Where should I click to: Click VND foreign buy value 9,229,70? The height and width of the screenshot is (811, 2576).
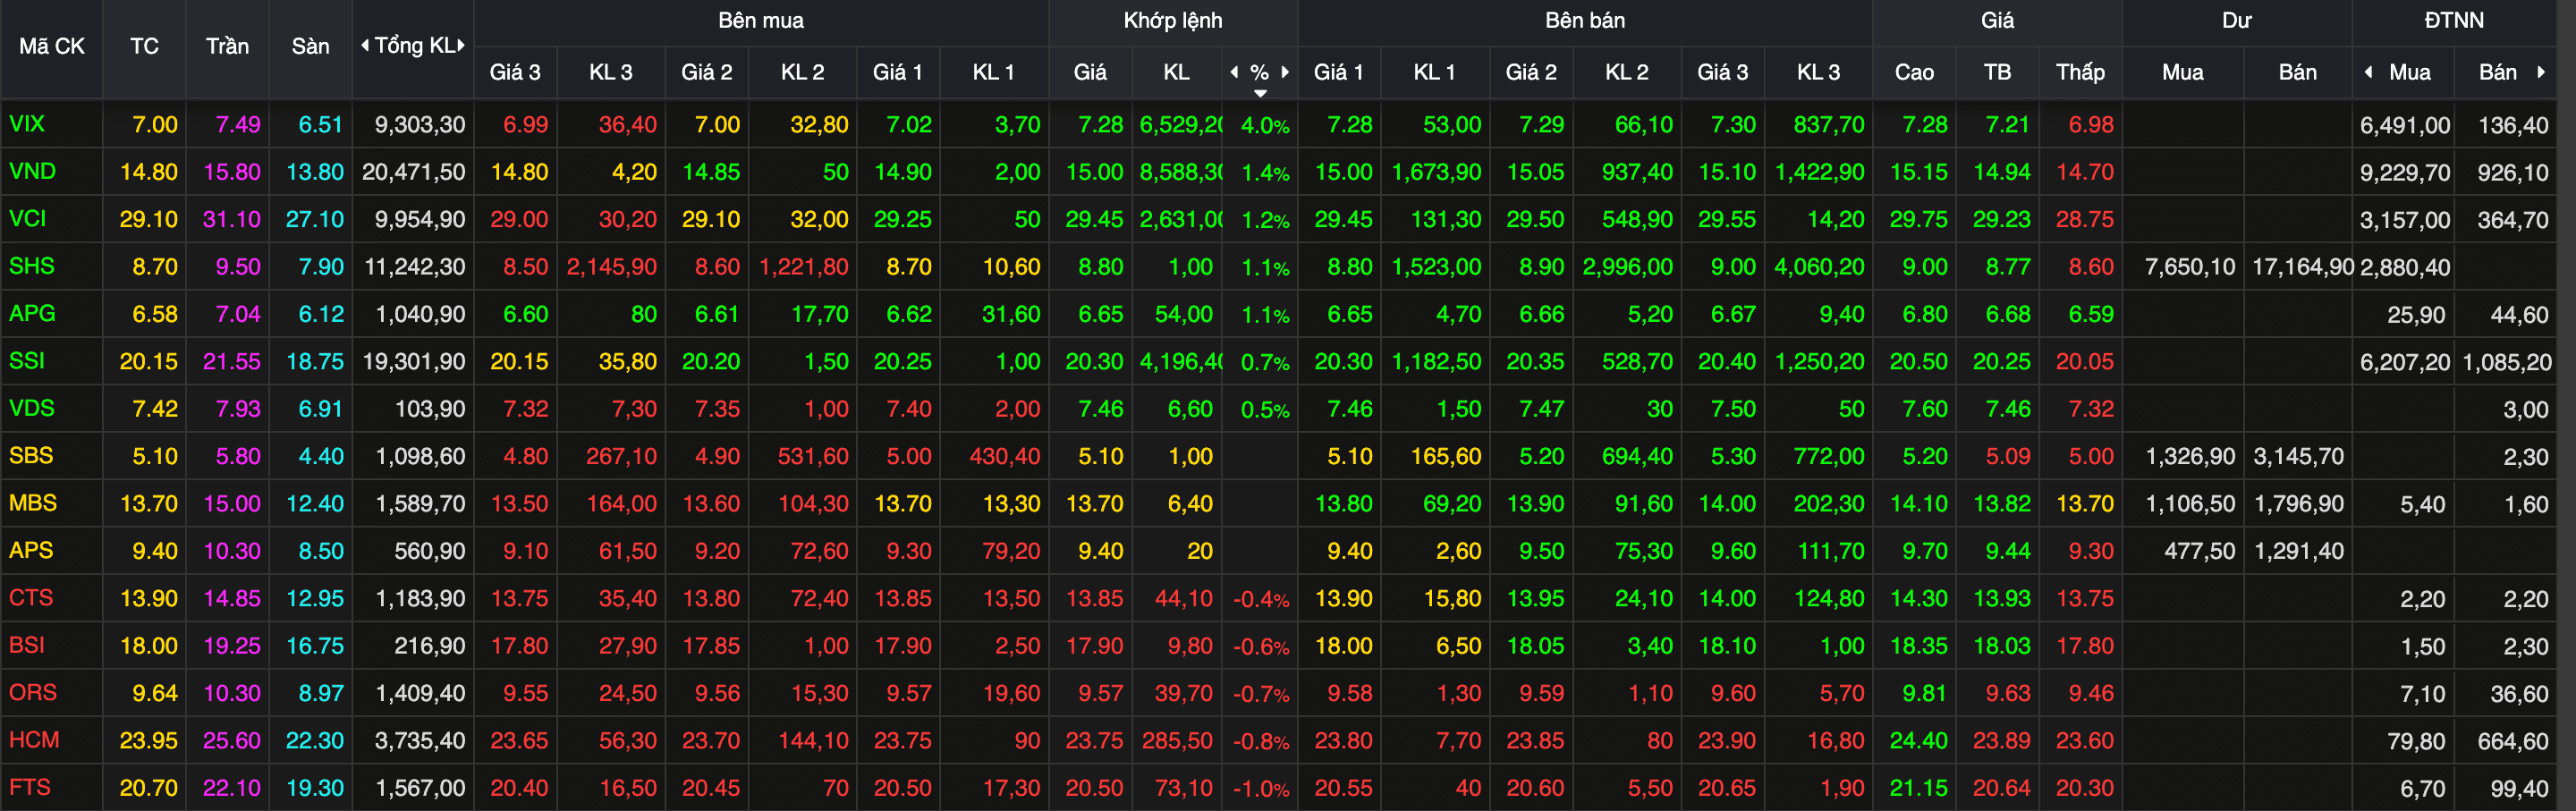2405,172
